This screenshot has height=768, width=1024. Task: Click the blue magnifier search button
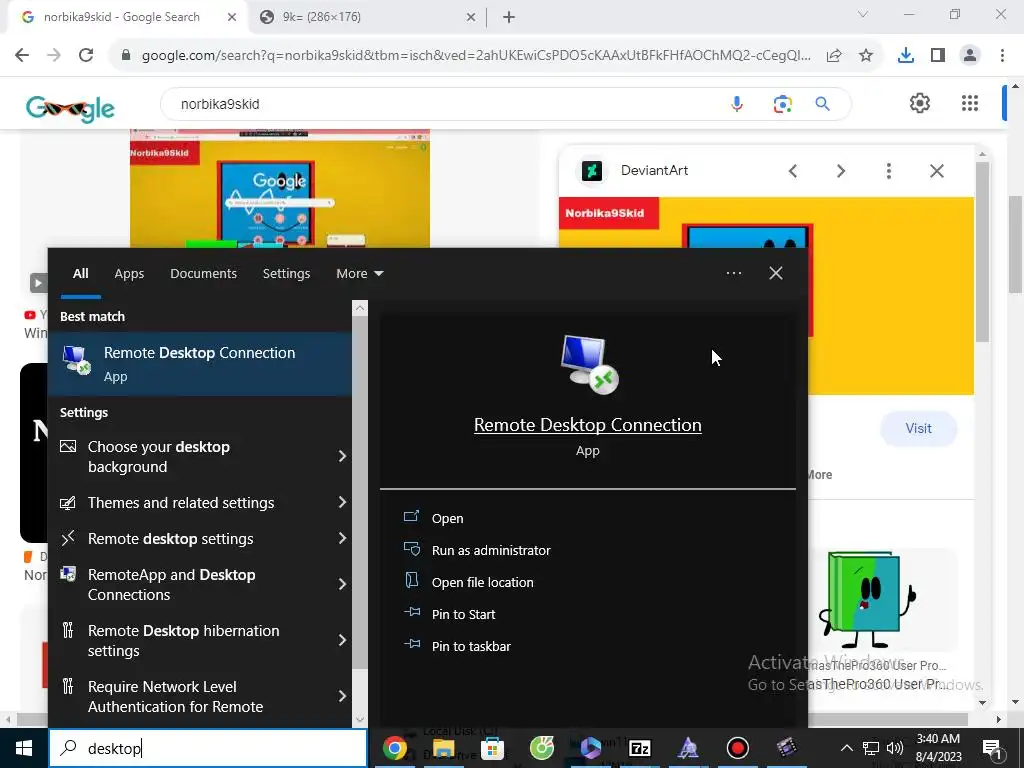(823, 104)
